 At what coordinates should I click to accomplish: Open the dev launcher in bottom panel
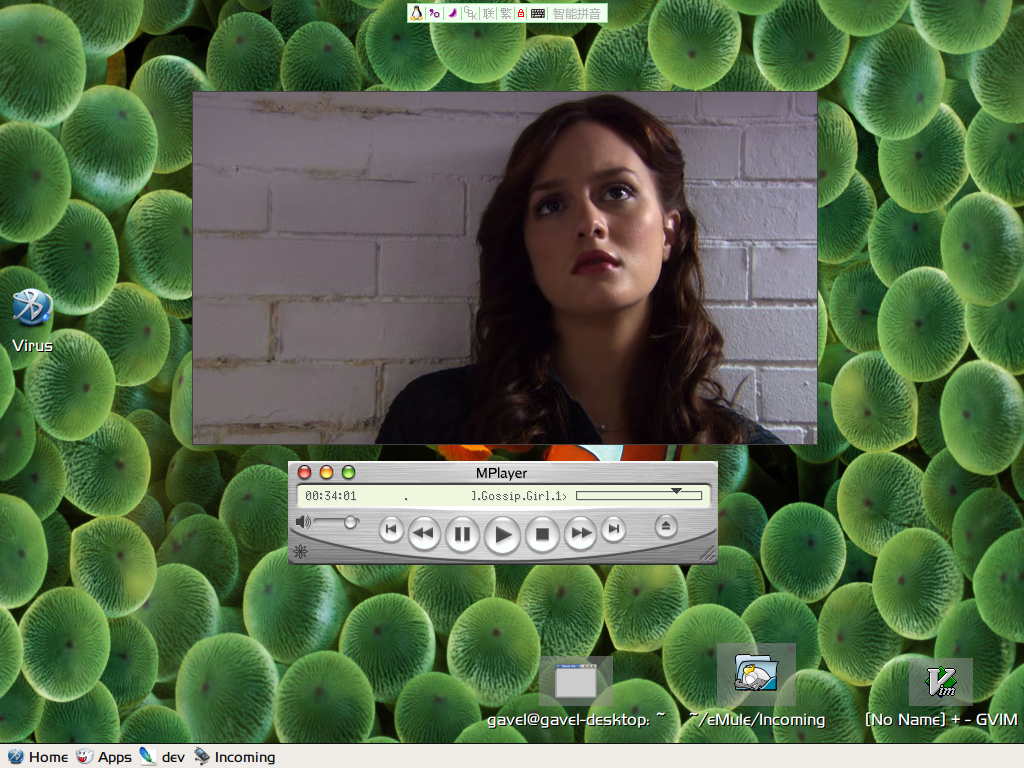pos(162,757)
